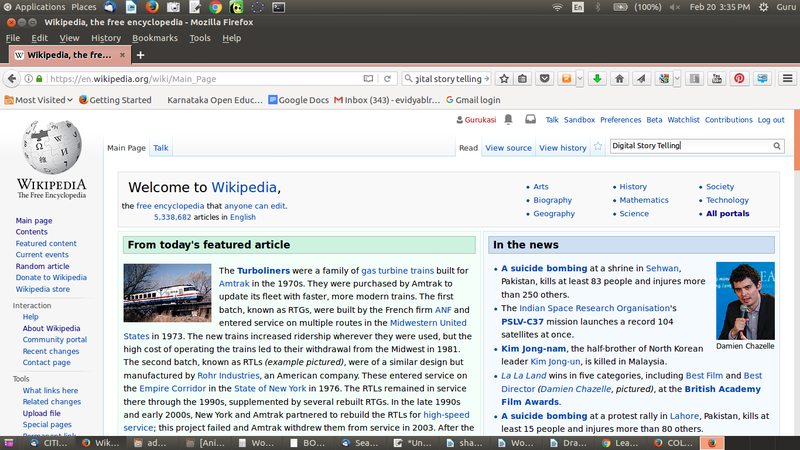
Task: Submit Wikipedia search with magnifier icon
Action: click(777, 146)
